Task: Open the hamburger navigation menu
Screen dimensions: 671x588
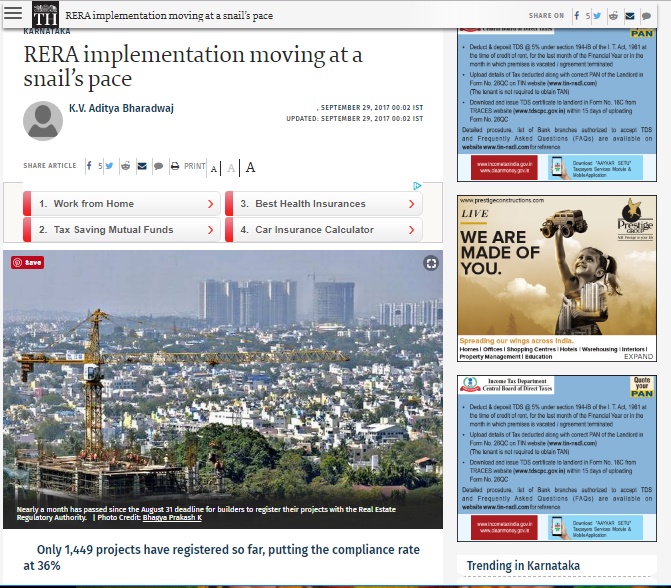Action: [13, 13]
